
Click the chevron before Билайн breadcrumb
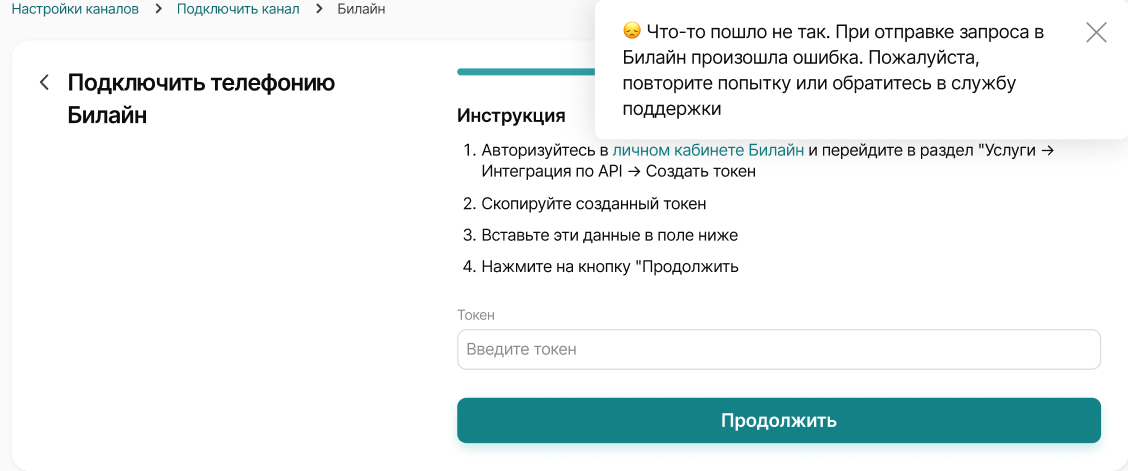point(319,9)
